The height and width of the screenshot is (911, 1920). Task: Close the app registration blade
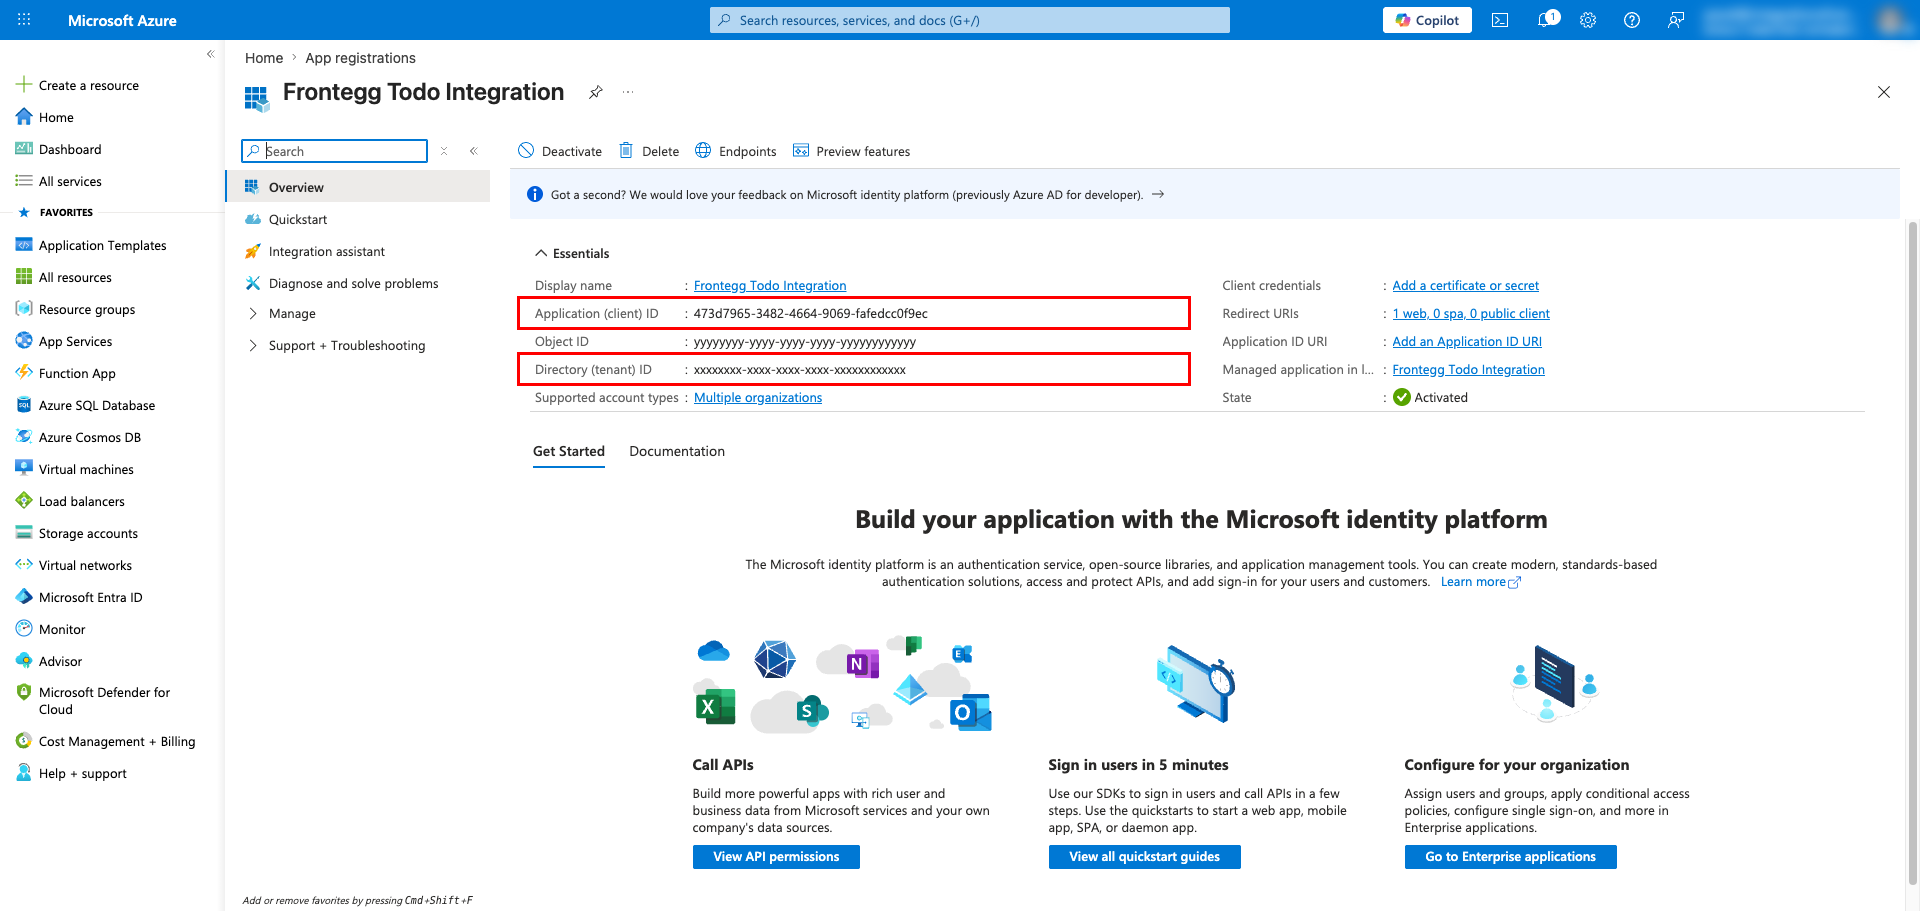[x=1884, y=92]
